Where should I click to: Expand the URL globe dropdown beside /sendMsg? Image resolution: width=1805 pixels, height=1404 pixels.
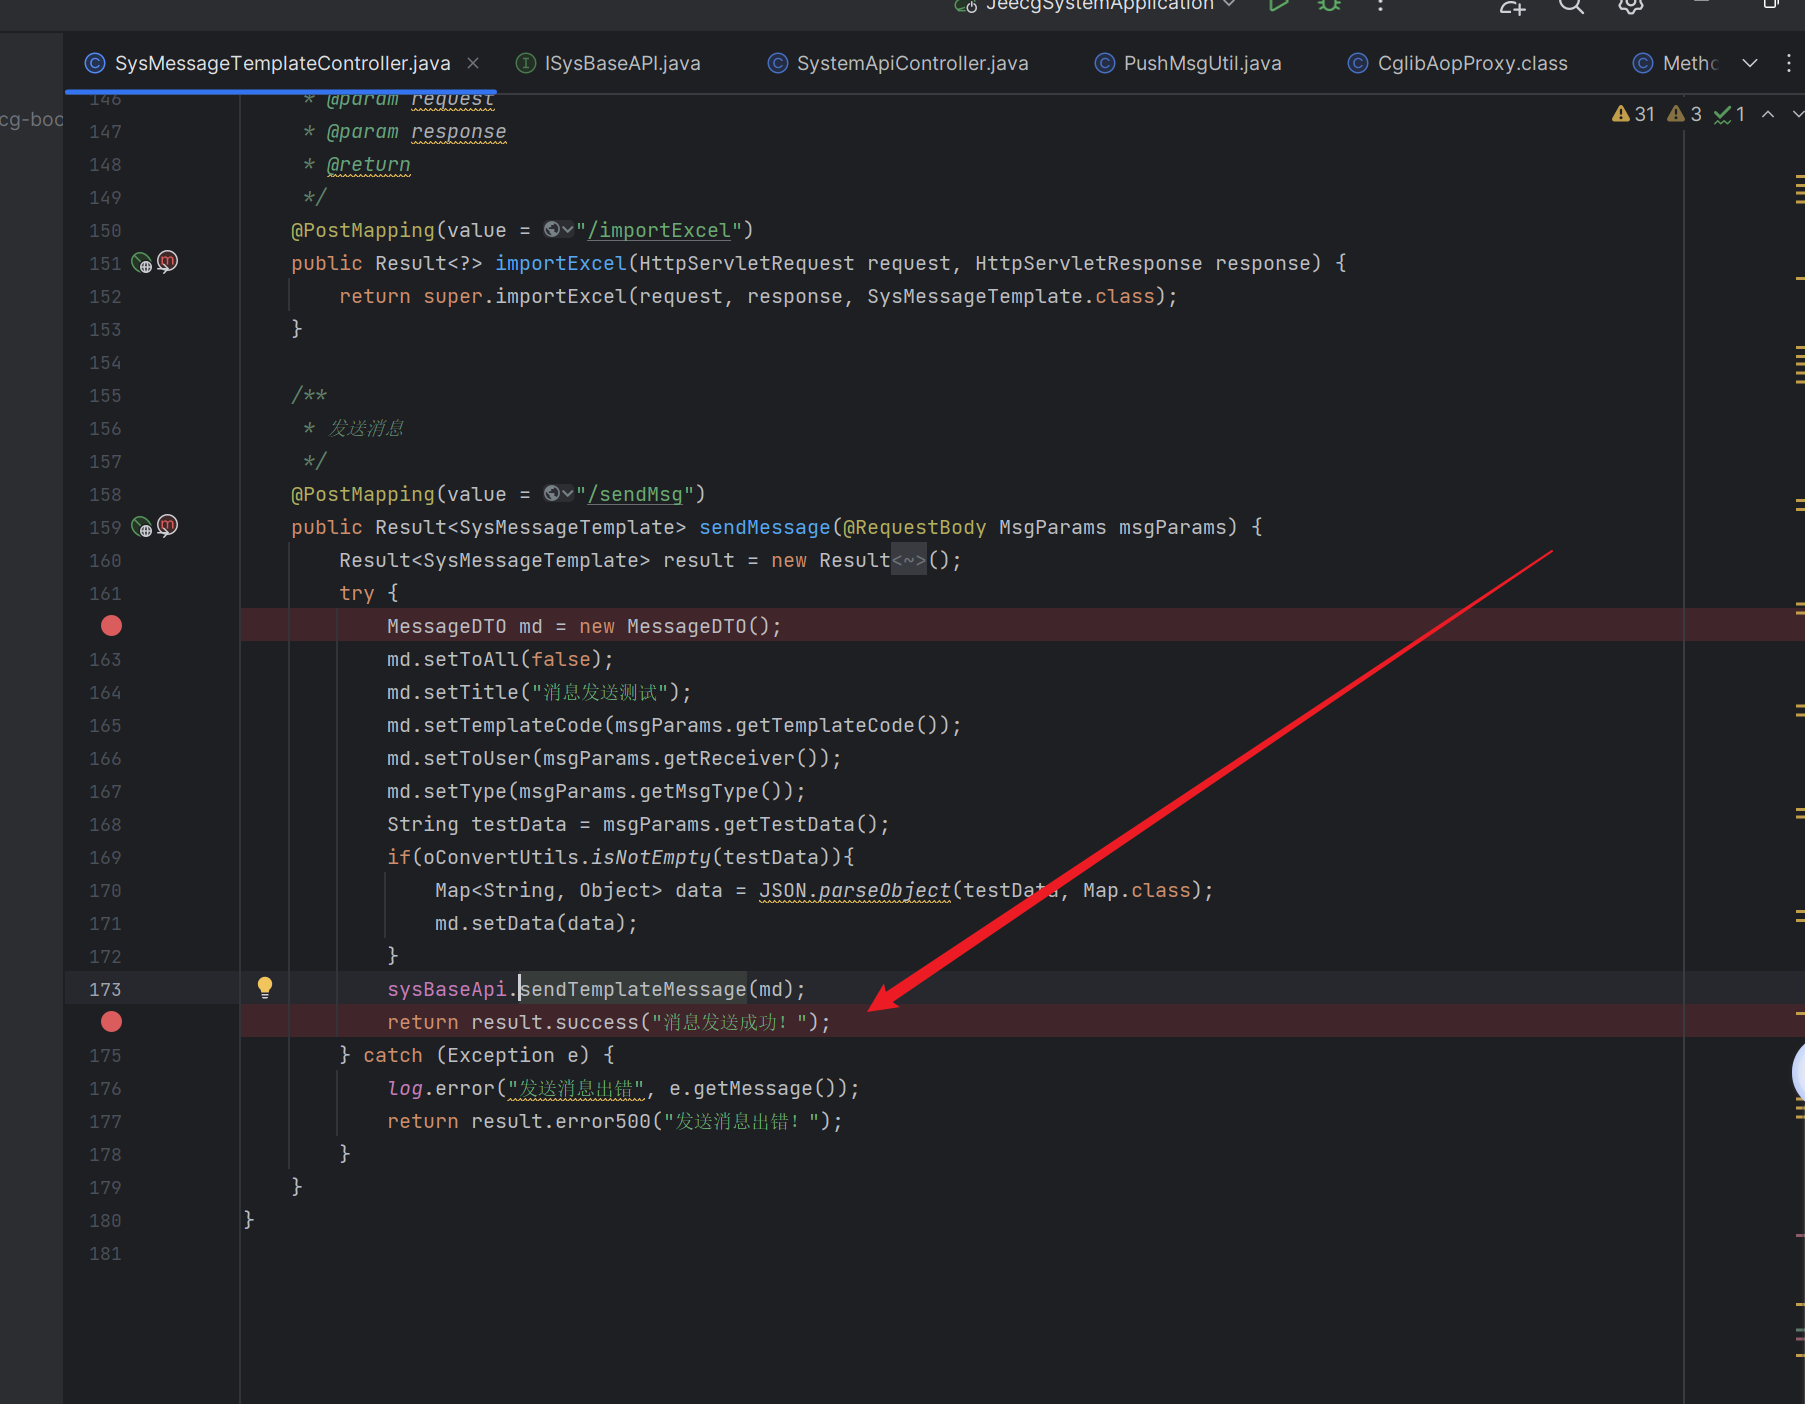tap(558, 494)
